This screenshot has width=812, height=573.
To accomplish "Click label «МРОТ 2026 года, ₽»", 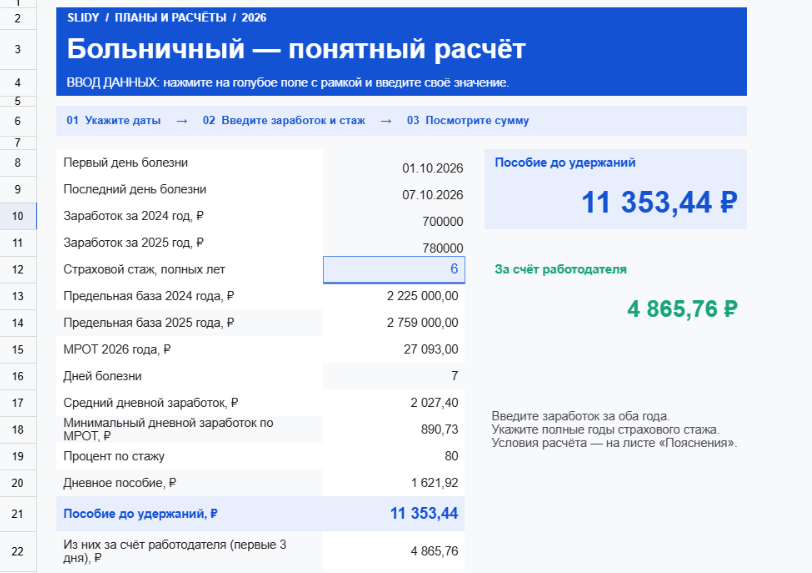I will (x=117, y=349).
